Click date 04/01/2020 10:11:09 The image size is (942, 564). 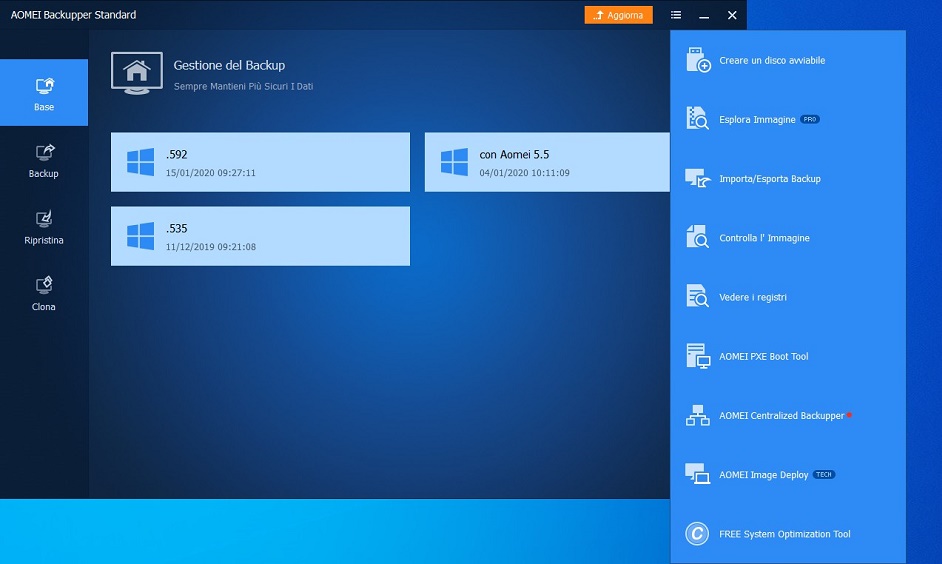(524, 173)
